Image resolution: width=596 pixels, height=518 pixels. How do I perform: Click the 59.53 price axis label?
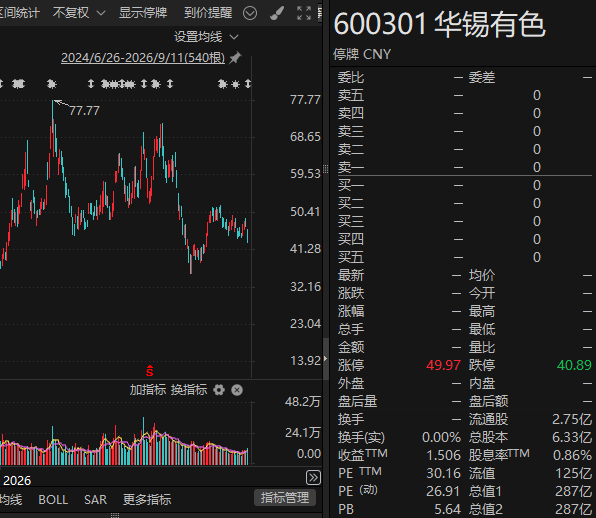click(305, 174)
